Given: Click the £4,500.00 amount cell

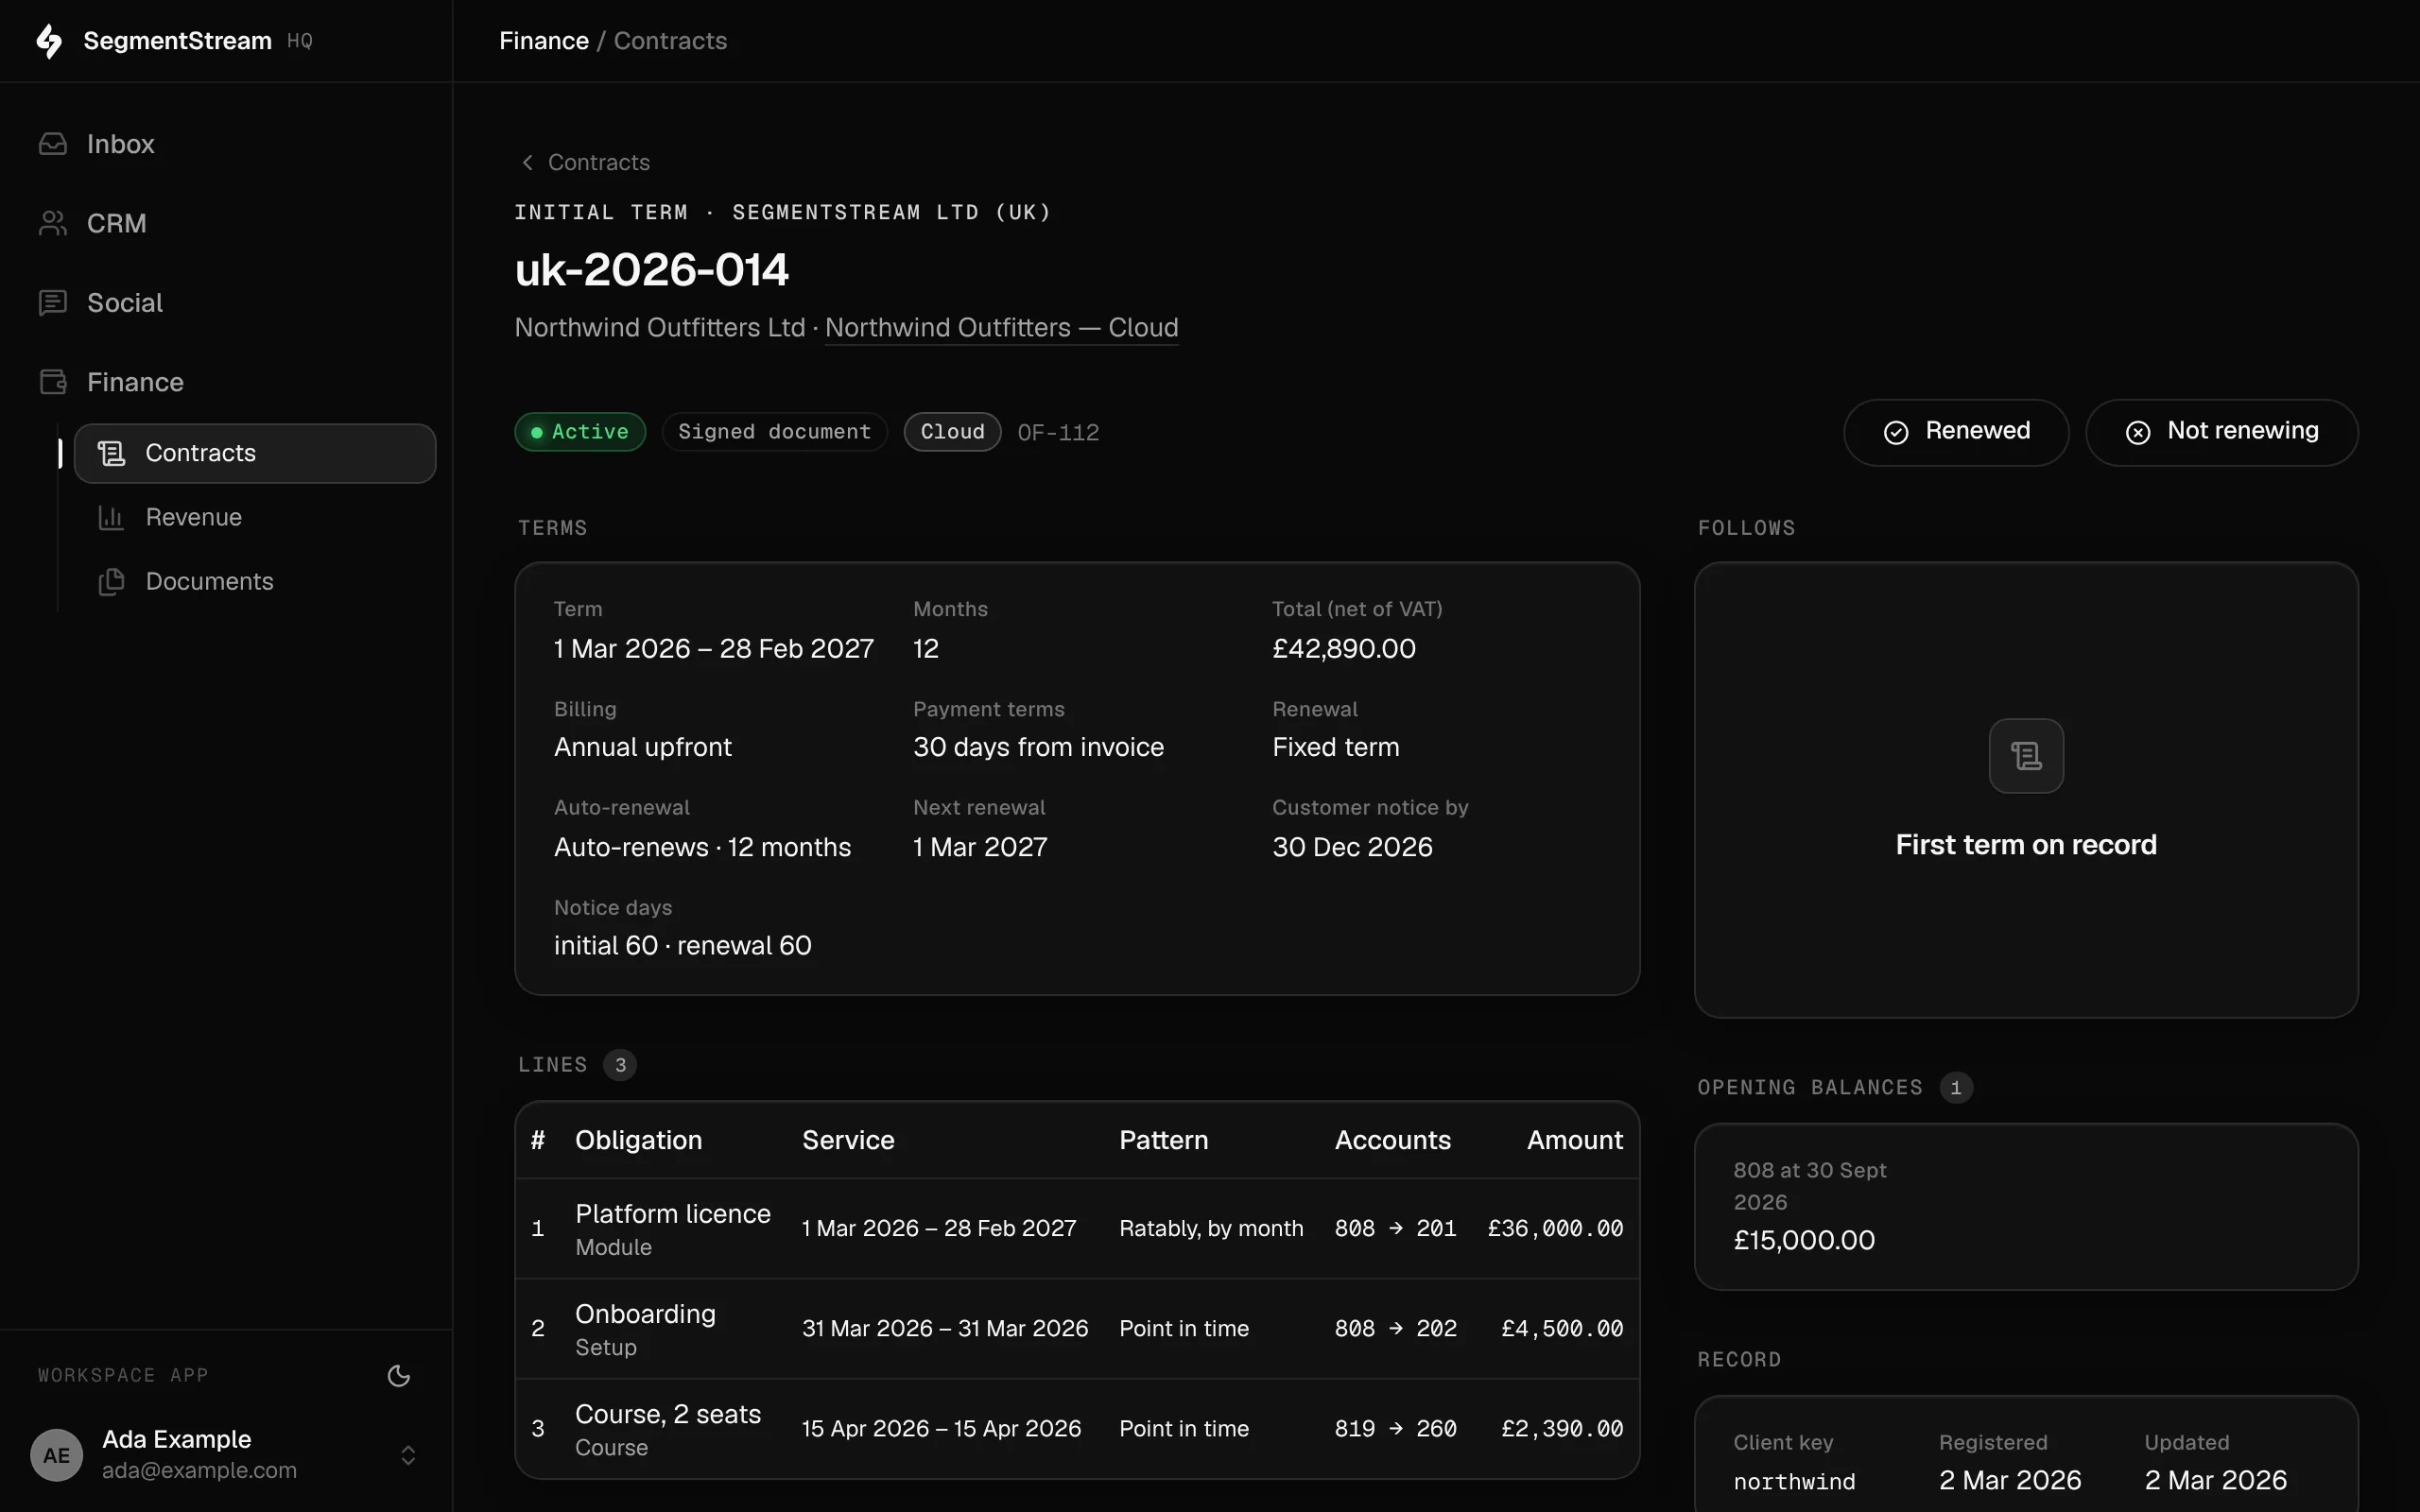Looking at the screenshot, I should pos(1562,1329).
